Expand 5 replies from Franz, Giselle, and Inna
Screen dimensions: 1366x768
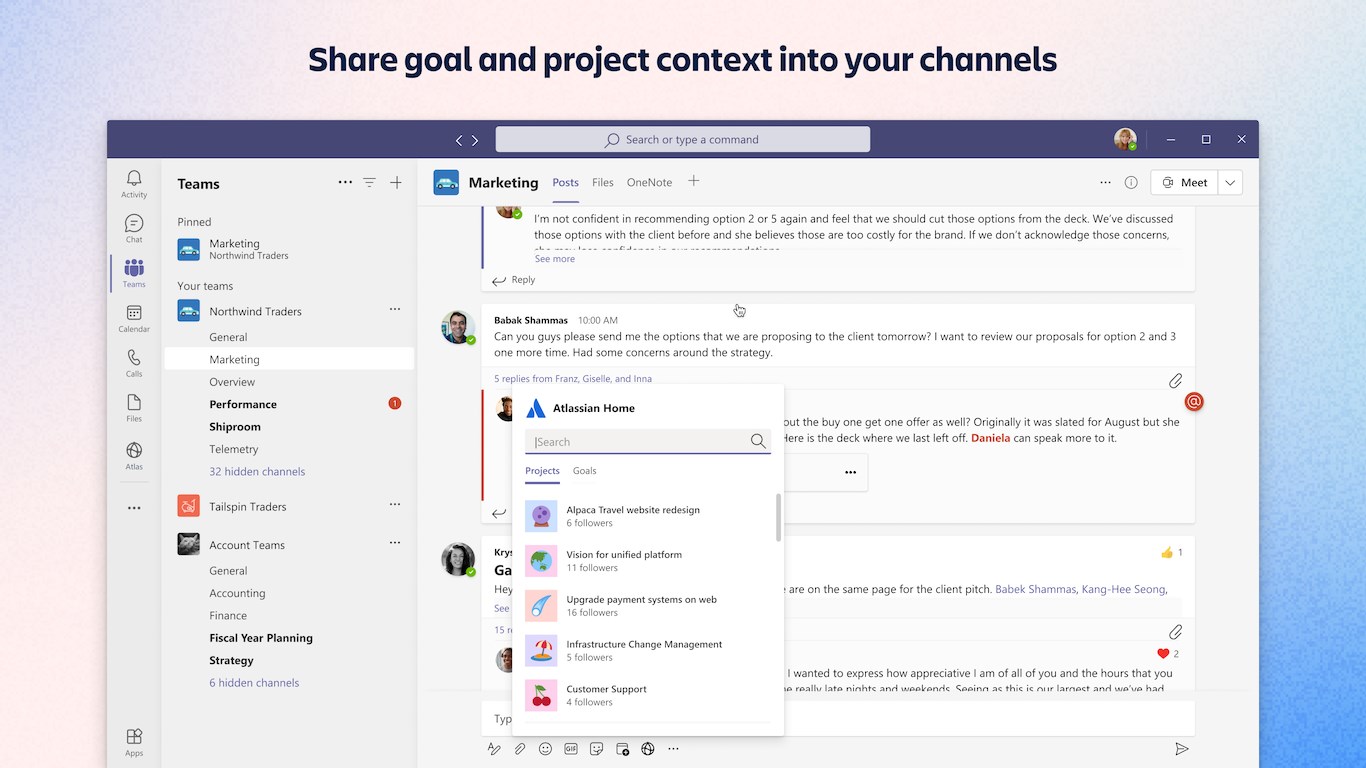coord(573,379)
